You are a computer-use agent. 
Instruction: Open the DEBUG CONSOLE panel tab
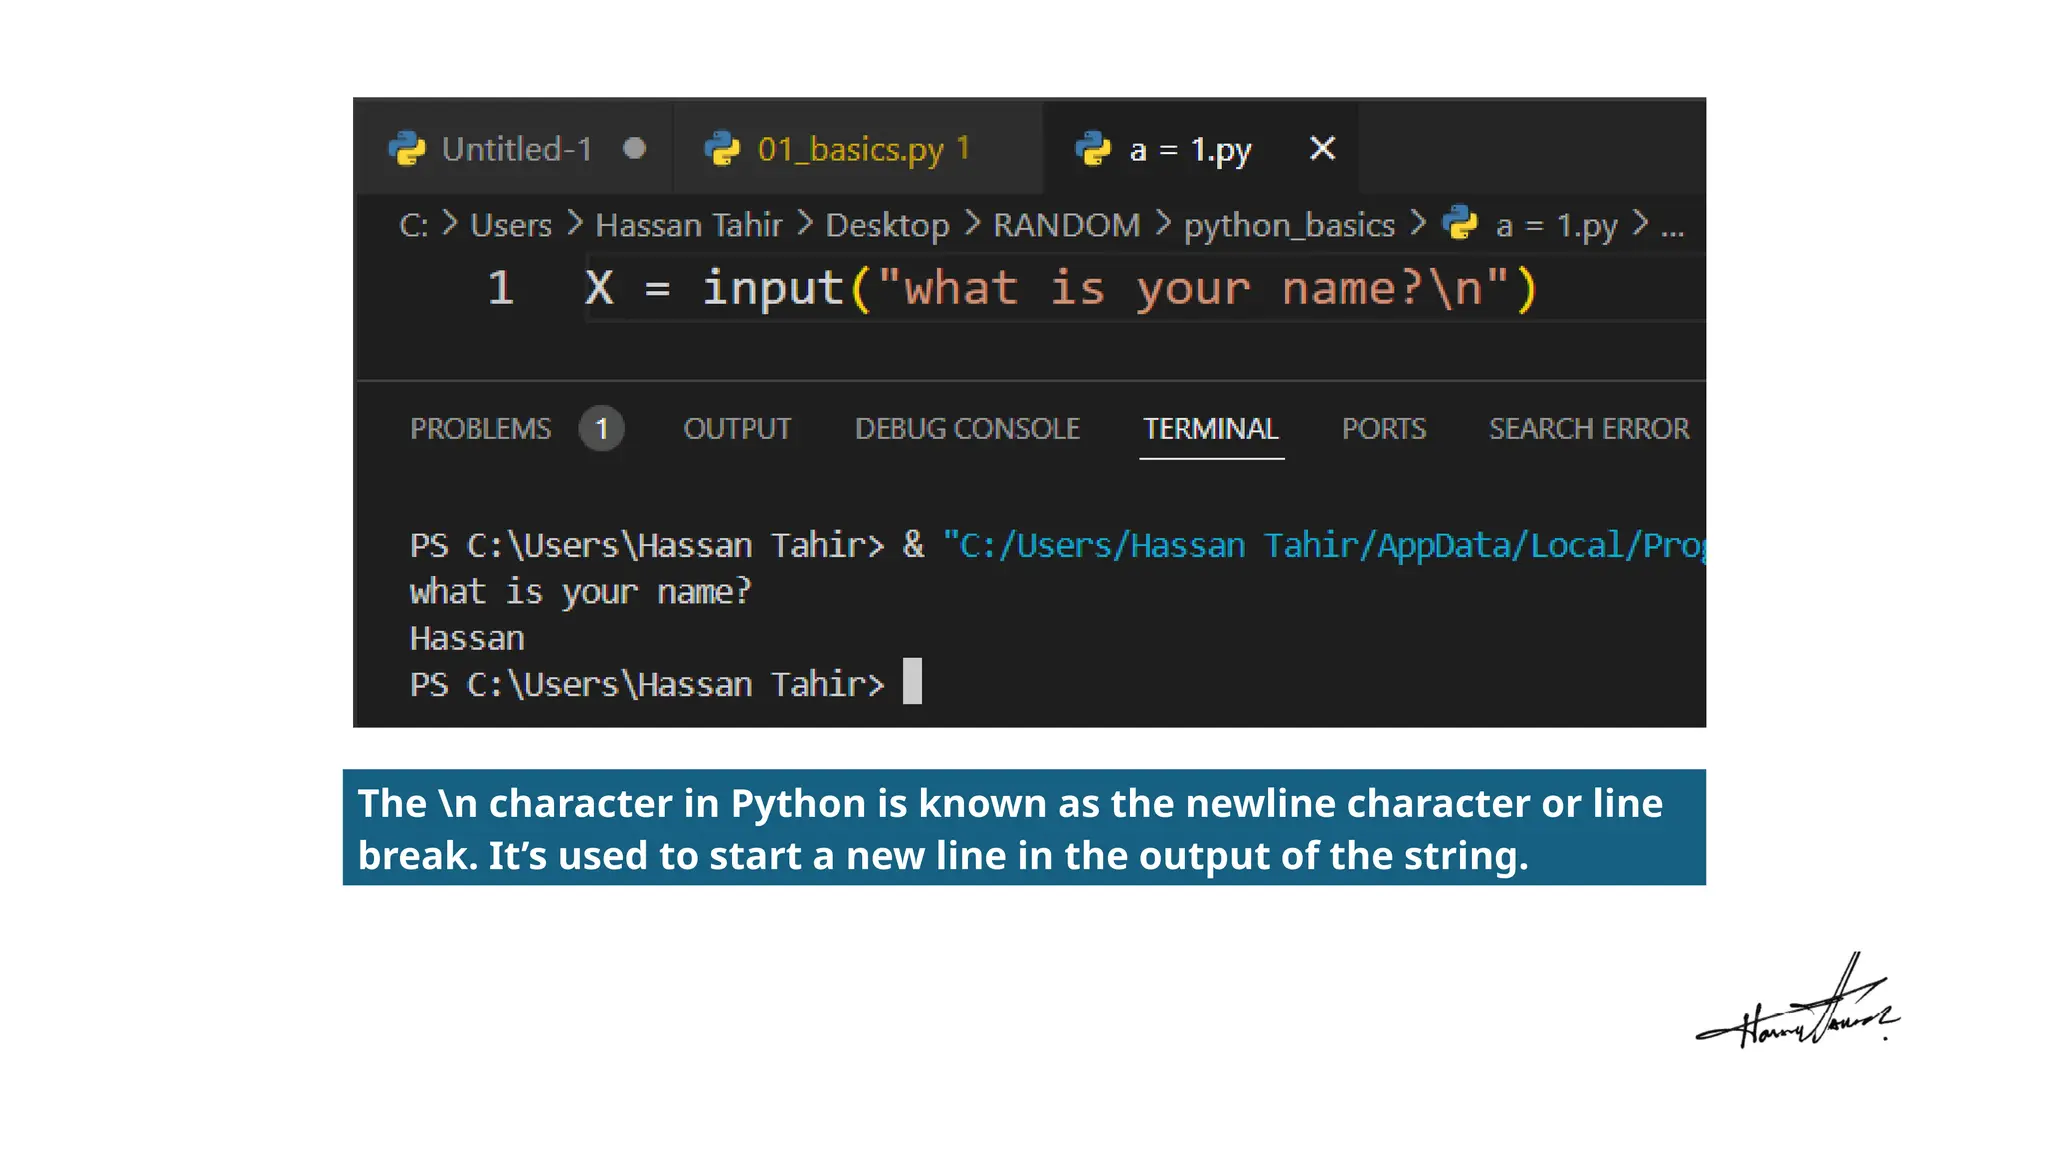click(967, 429)
